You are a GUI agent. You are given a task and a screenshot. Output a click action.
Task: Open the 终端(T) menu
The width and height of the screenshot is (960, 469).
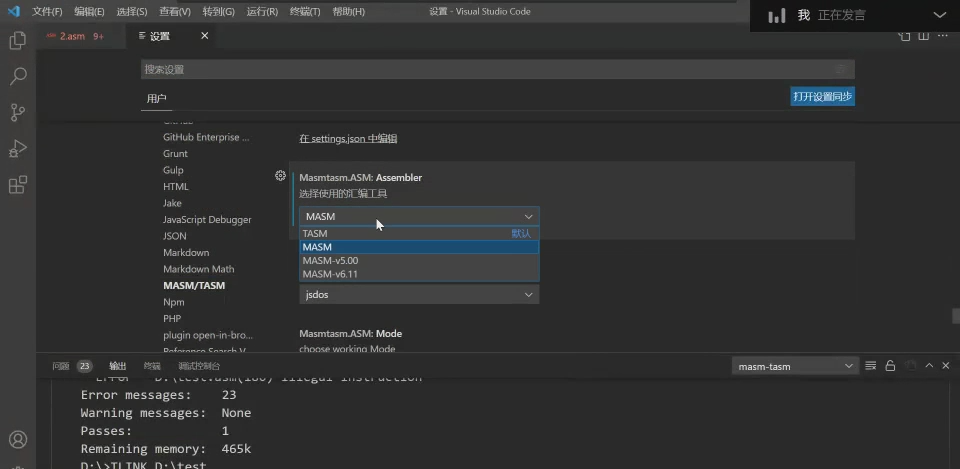[x=305, y=12]
